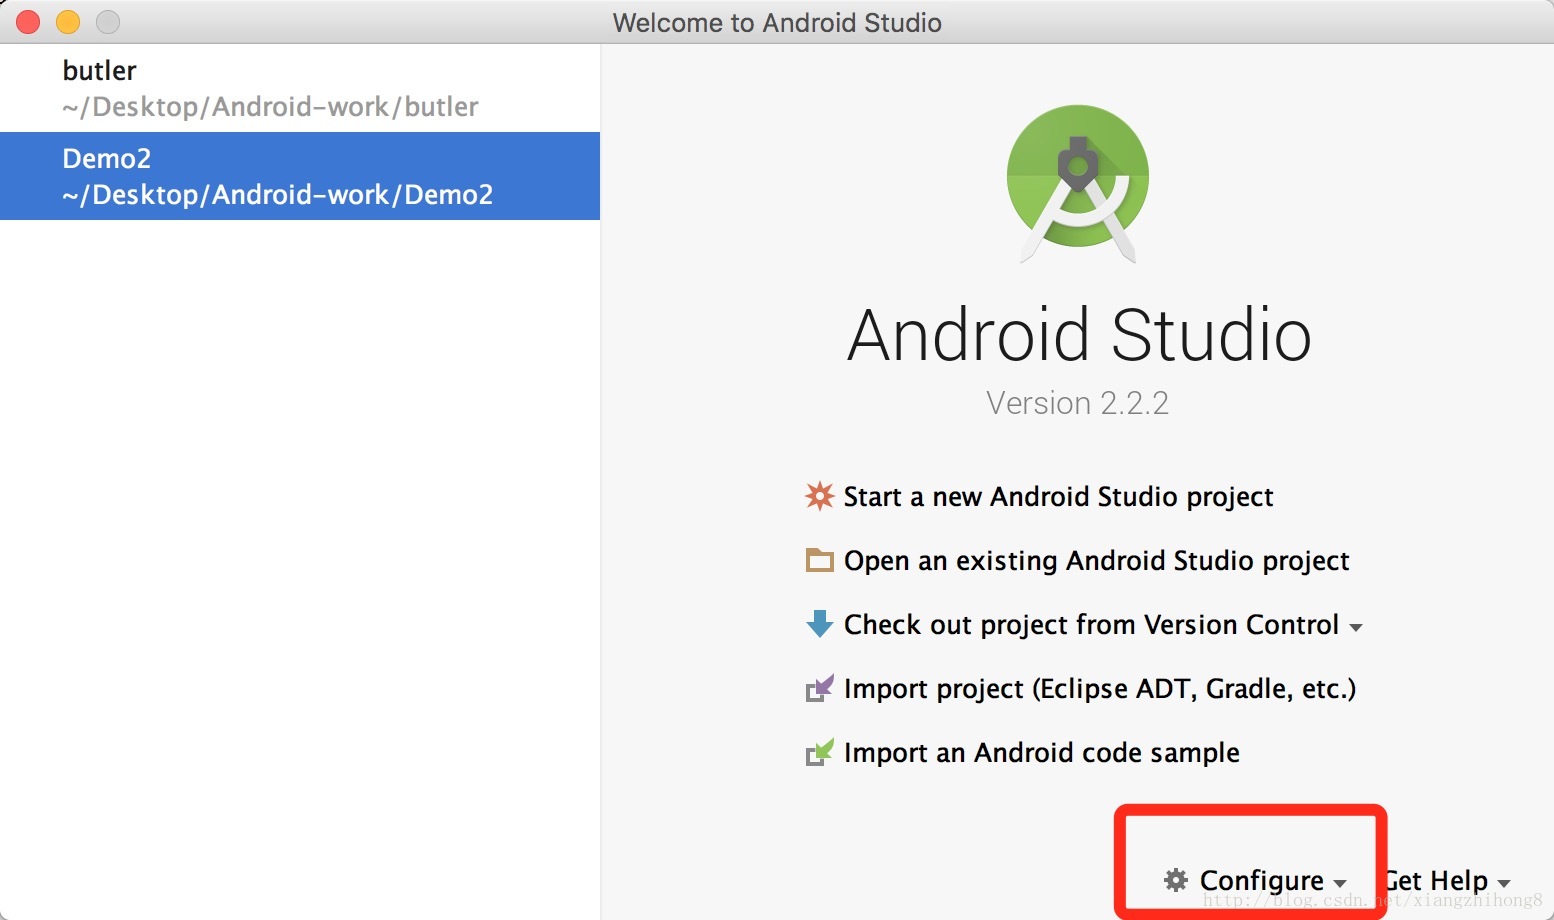This screenshot has width=1554, height=920.
Task: Click the Version 2.2.2 label
Action: pos(1077,403)
